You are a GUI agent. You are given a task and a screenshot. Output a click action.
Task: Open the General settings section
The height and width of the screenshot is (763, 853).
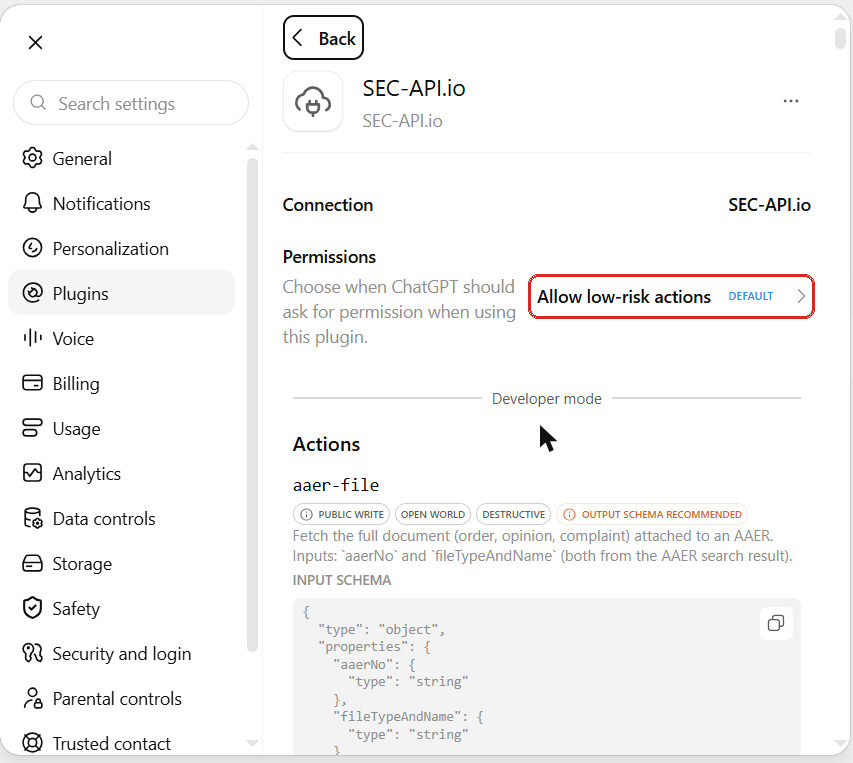pyautogui.click(x=121, y=158)
